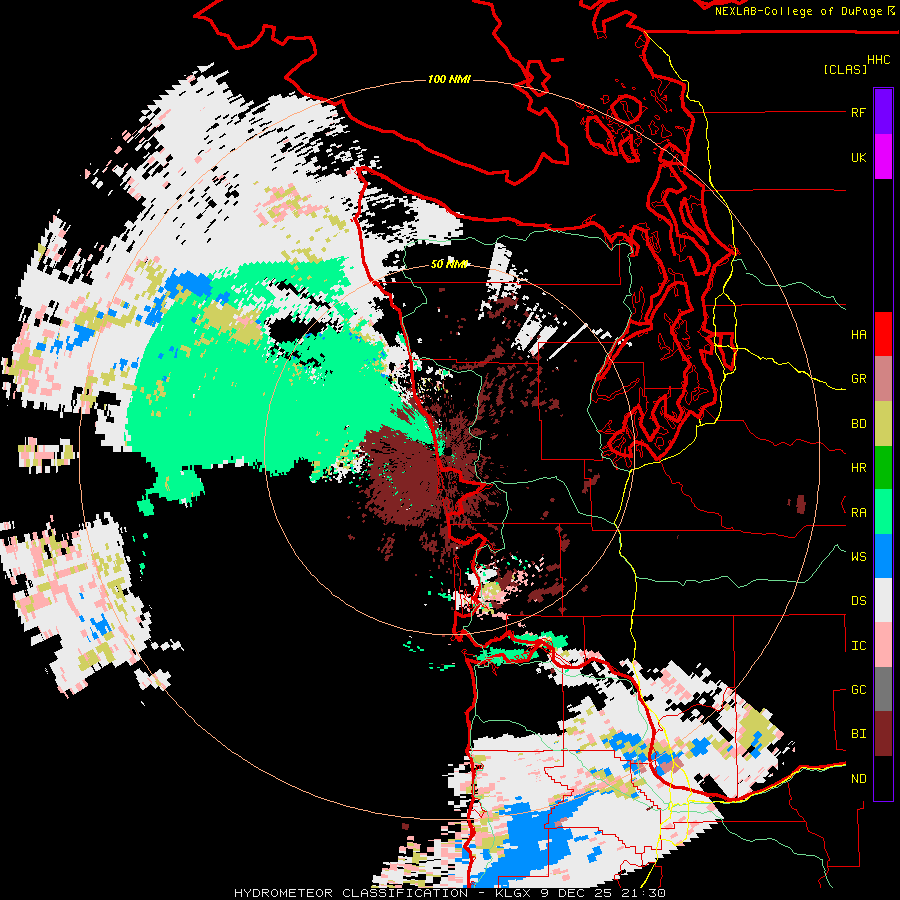Click the UK legend label

pyautogui.click(x=858, y=157)
